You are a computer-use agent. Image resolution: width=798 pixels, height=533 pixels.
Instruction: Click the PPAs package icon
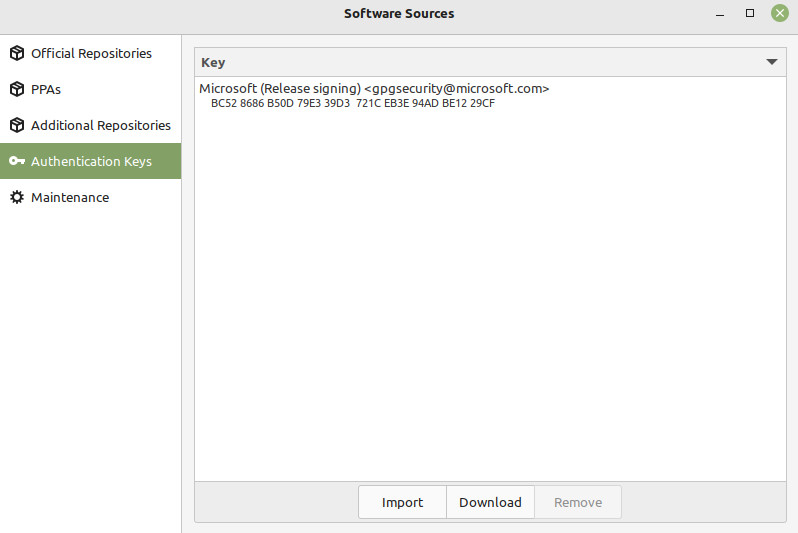coord(17,89)
